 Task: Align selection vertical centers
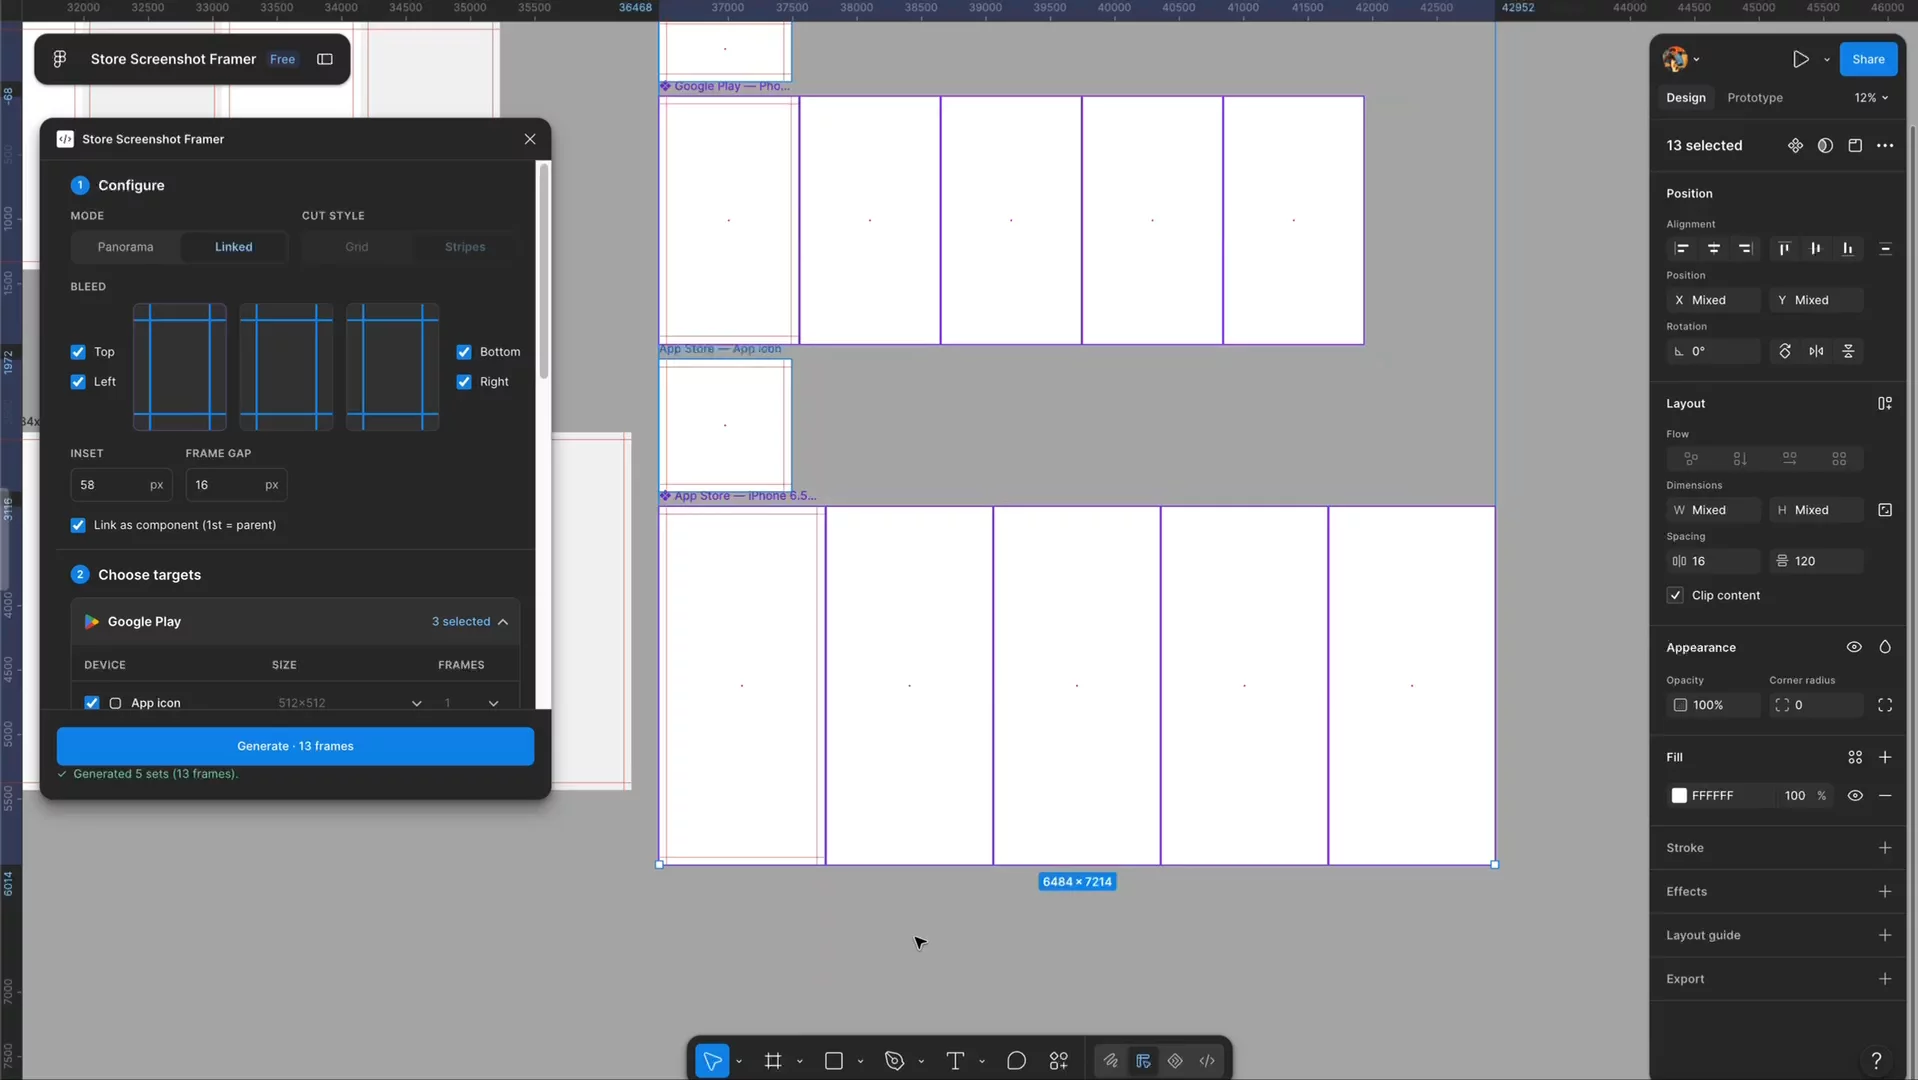pos(1816,248)
